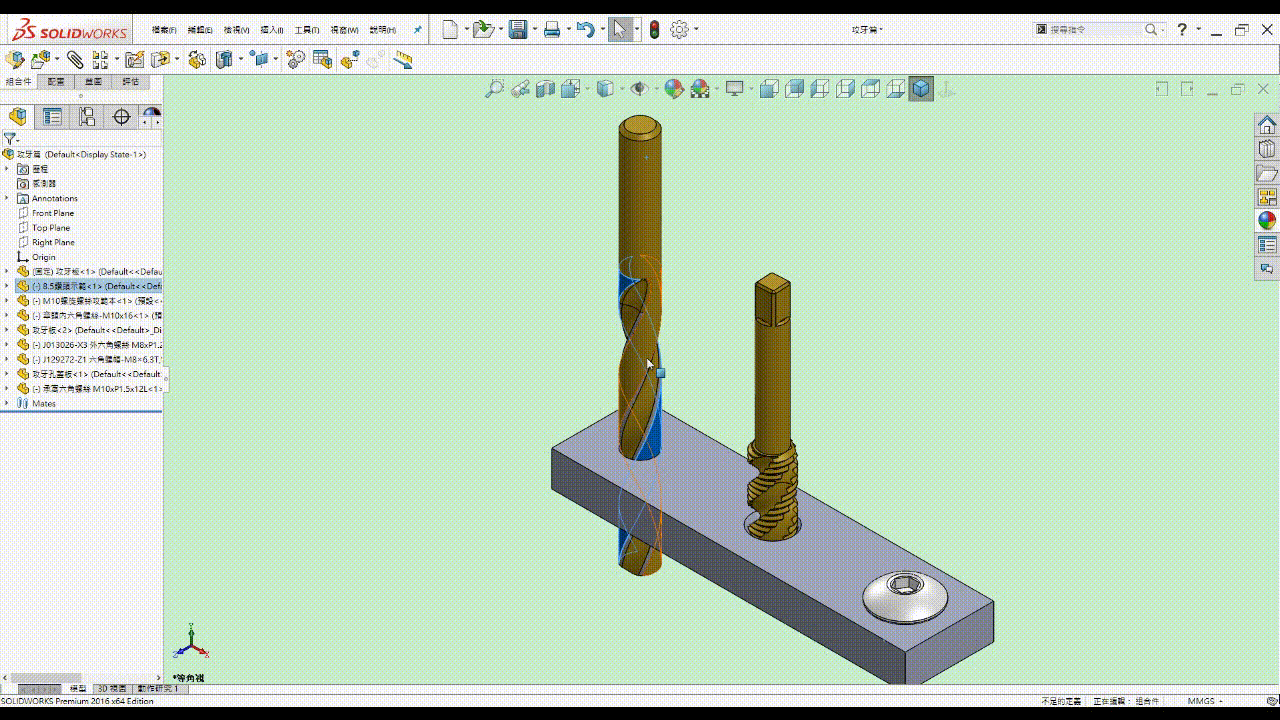Image resolution: width=1280 pixels, height=720 pixels.
Task: Open the New document dropdown arrow
Action: (x=466, y=30)
